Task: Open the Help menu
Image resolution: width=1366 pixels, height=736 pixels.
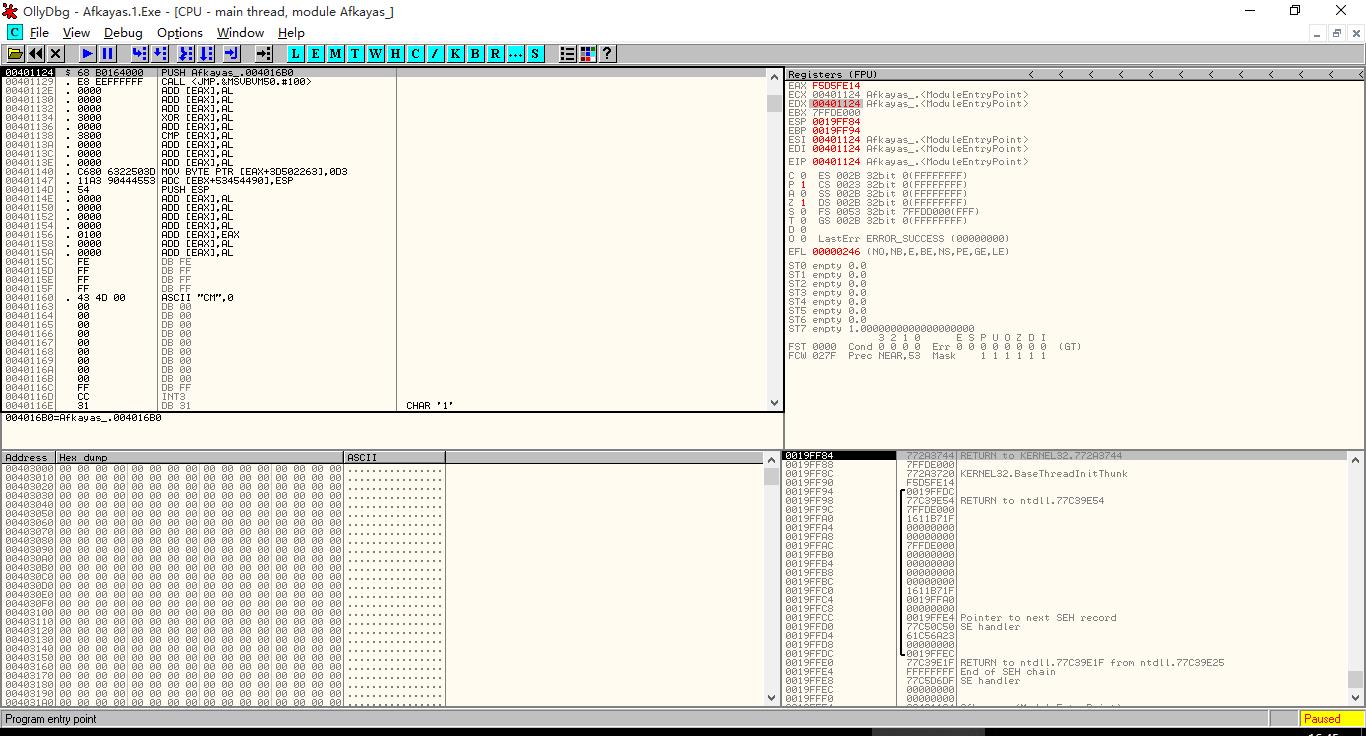Action: coord(291,33)
